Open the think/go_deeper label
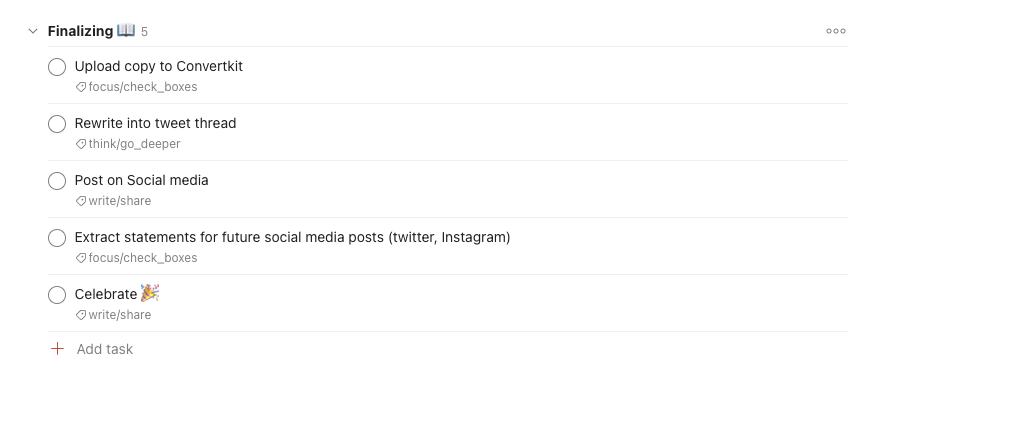 [135, 144]
